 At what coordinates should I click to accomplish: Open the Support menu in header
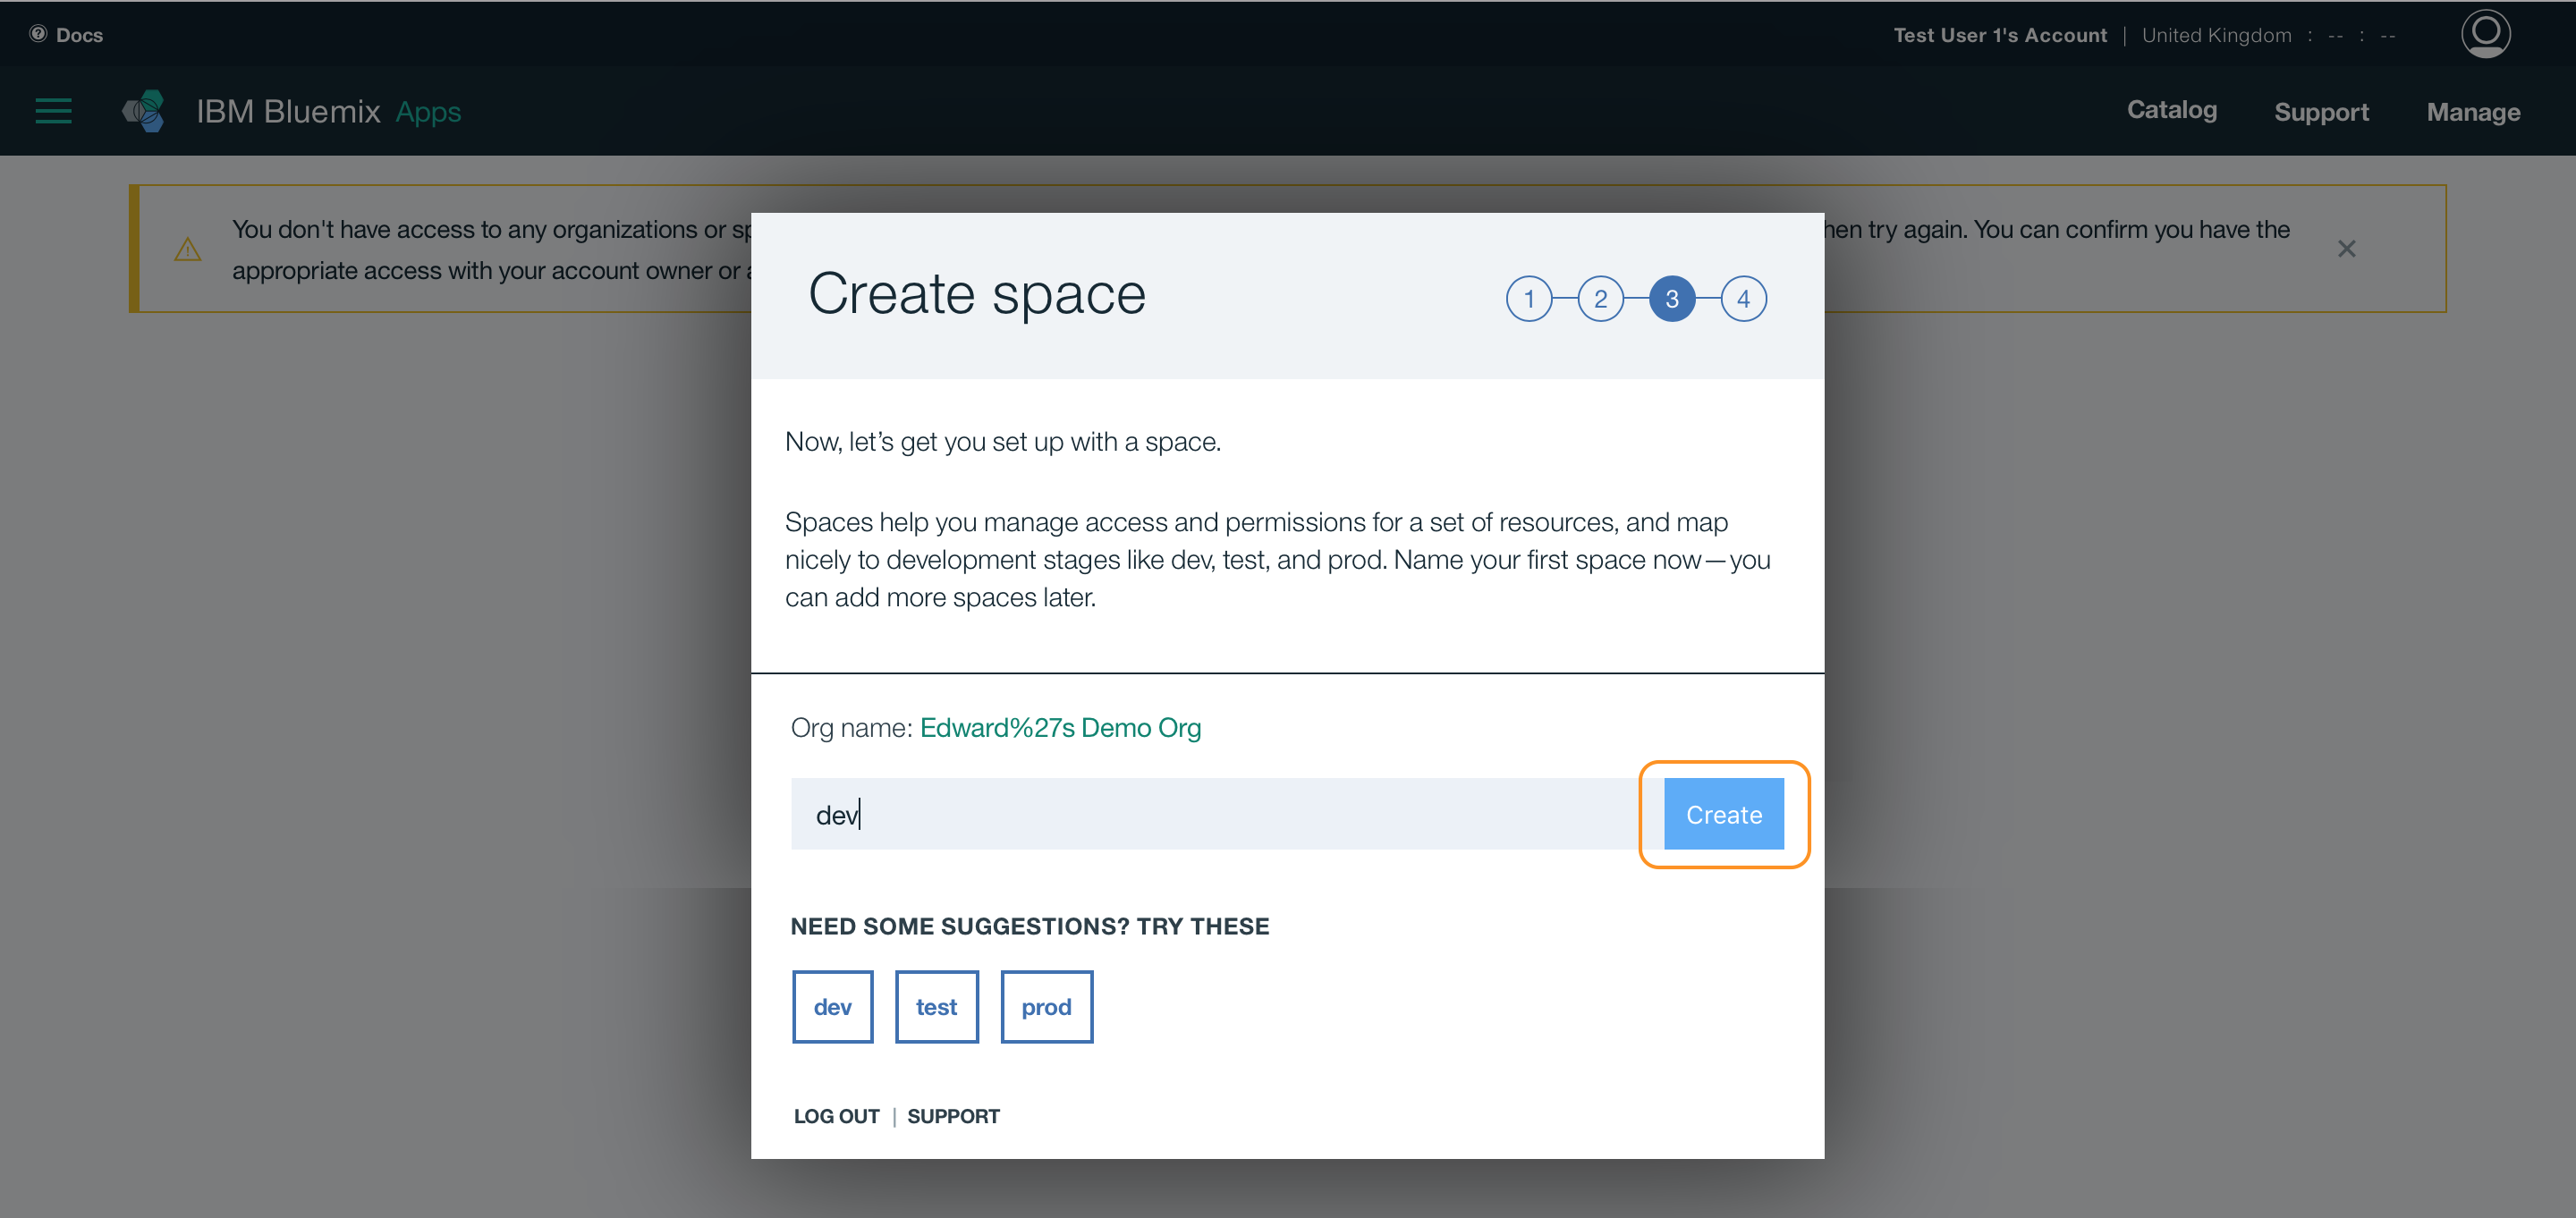click(x=2321, y=112)
